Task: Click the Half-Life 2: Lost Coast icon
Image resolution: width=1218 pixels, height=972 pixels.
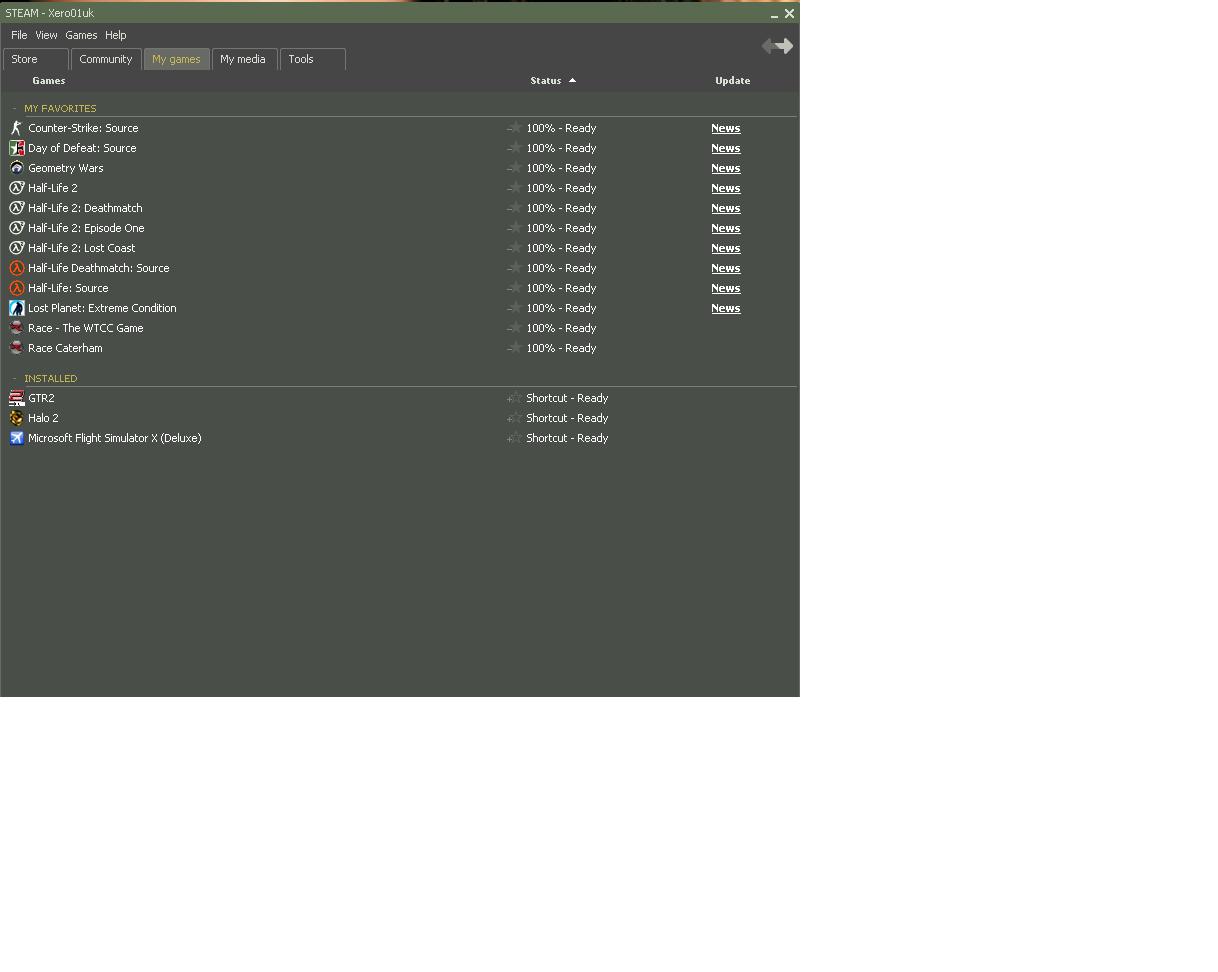Action: point(16,248)
